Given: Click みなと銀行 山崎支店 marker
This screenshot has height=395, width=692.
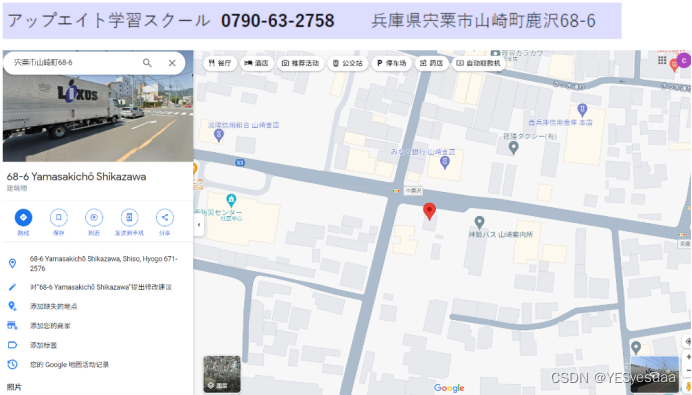Looking at the screenshot, I should click(444, 163).
